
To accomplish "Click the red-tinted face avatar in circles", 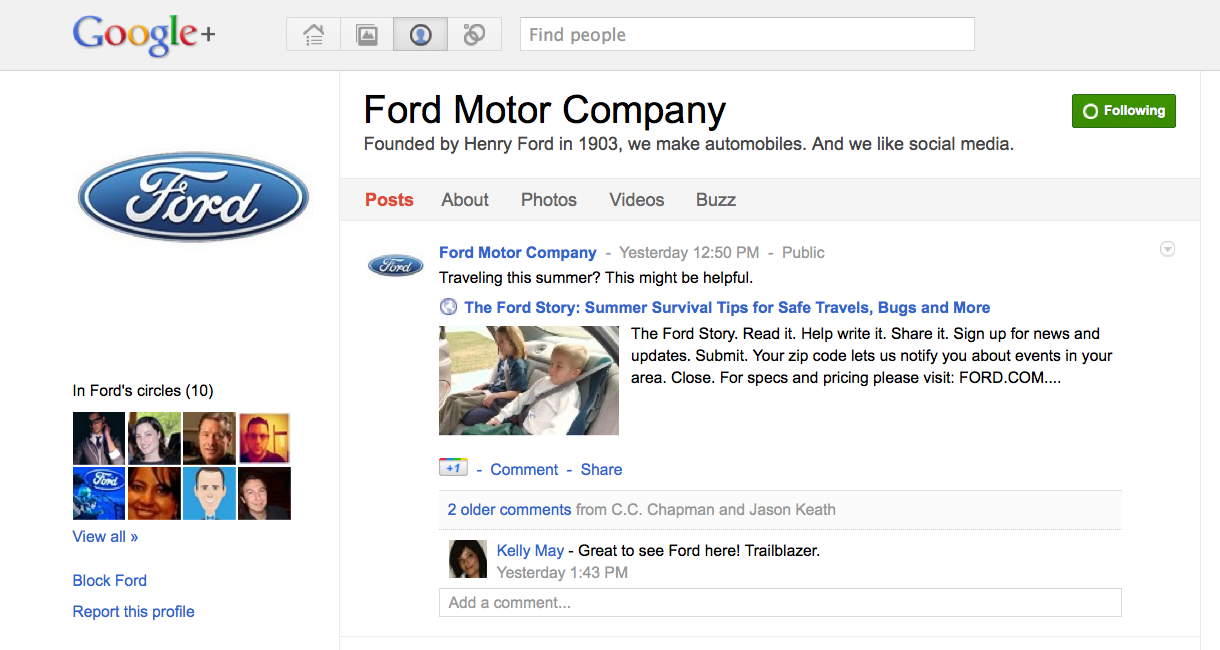I will (264, 438).
